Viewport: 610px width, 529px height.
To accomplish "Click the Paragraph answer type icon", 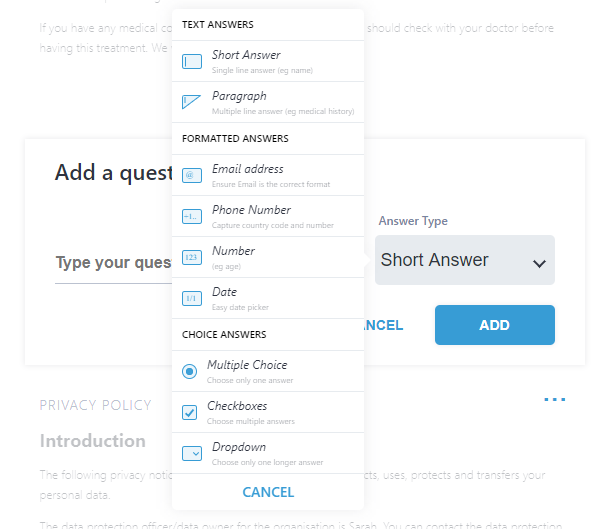I will [192, 102].
